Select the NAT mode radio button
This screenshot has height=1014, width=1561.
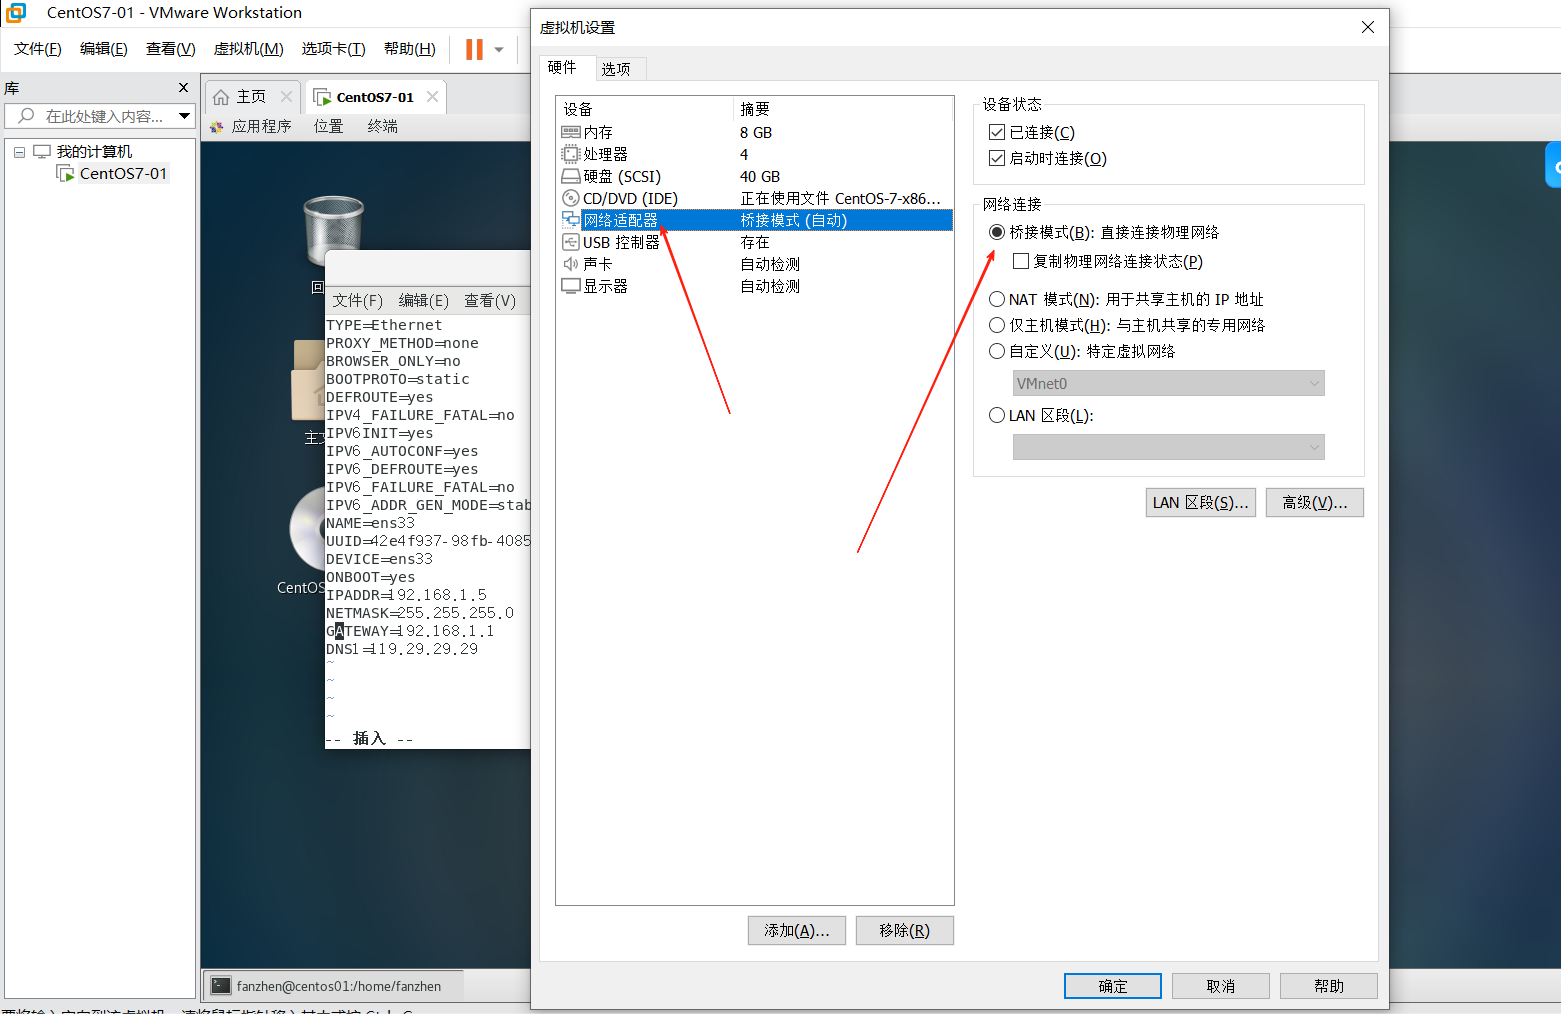click(x=997, y=299)
